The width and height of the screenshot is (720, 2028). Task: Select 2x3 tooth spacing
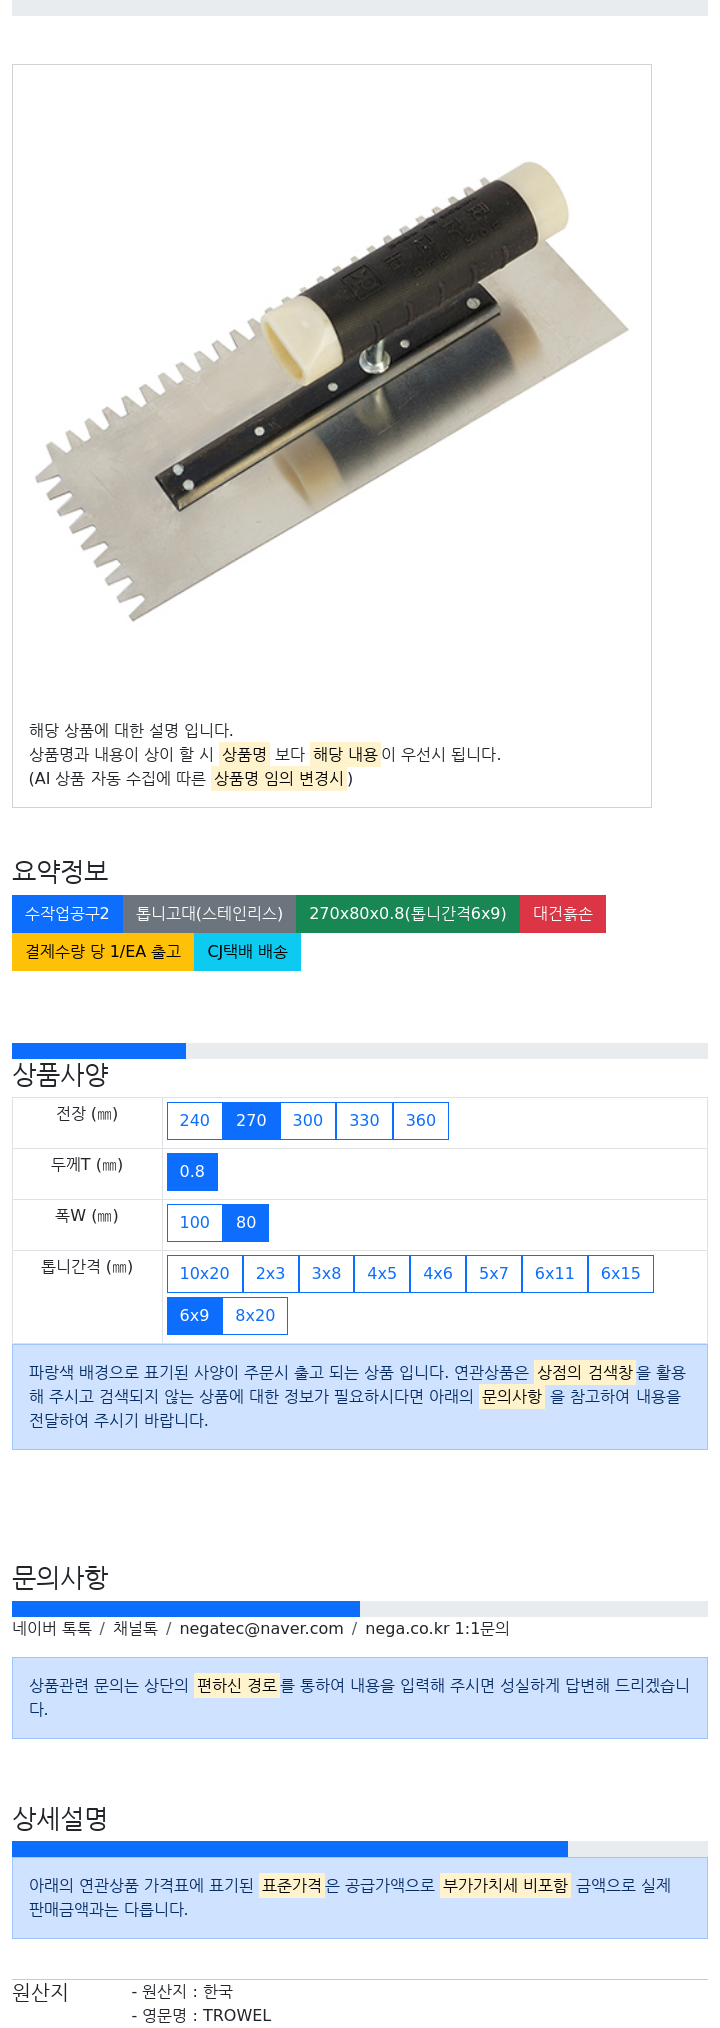[x=270, y=1274]
